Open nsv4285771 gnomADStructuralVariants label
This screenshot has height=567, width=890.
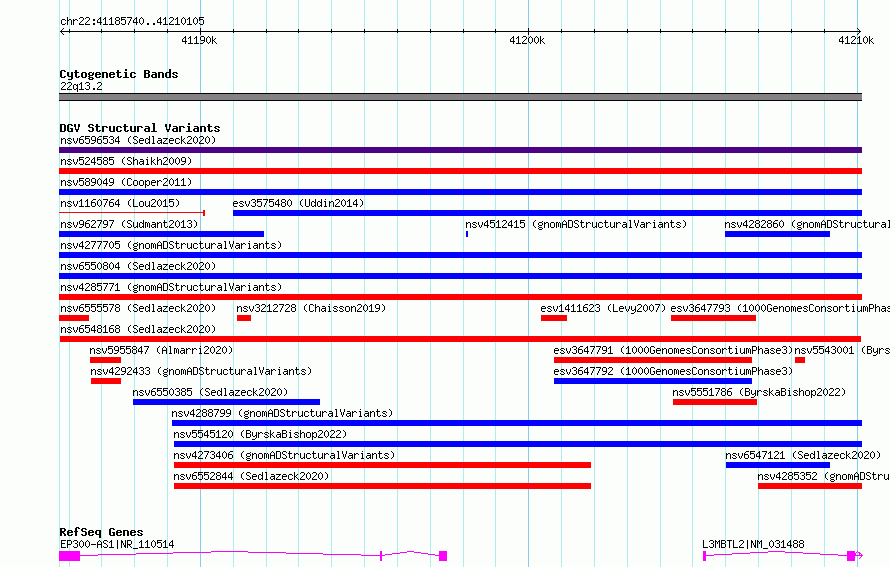(x=171, y=287)
